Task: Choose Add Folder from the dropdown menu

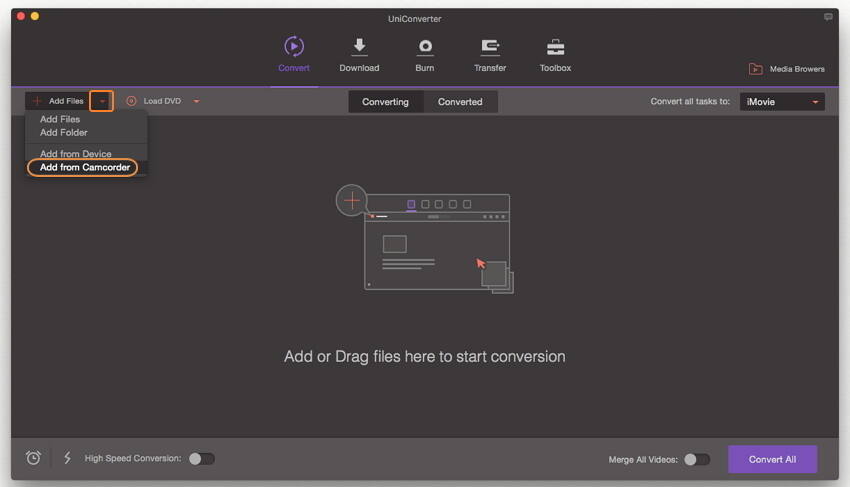Action: (x=63, y=132)
